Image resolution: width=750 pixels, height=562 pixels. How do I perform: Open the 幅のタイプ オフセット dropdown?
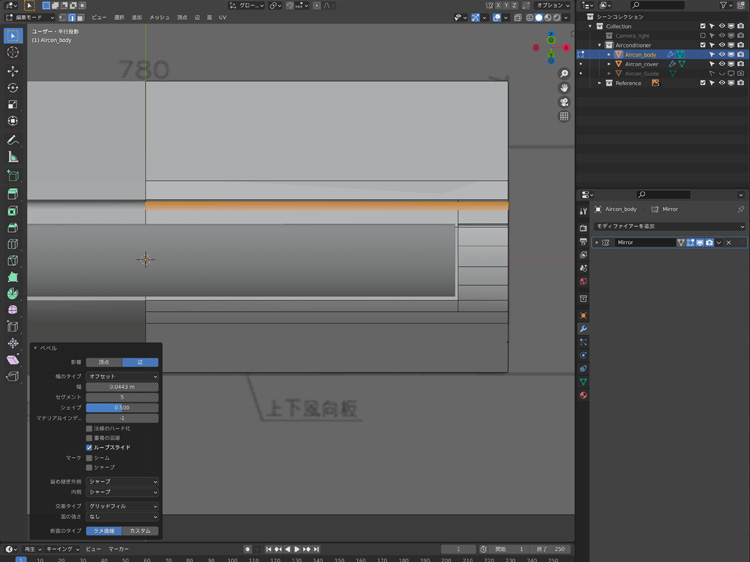pyautogui.click(x=122, y=376)
